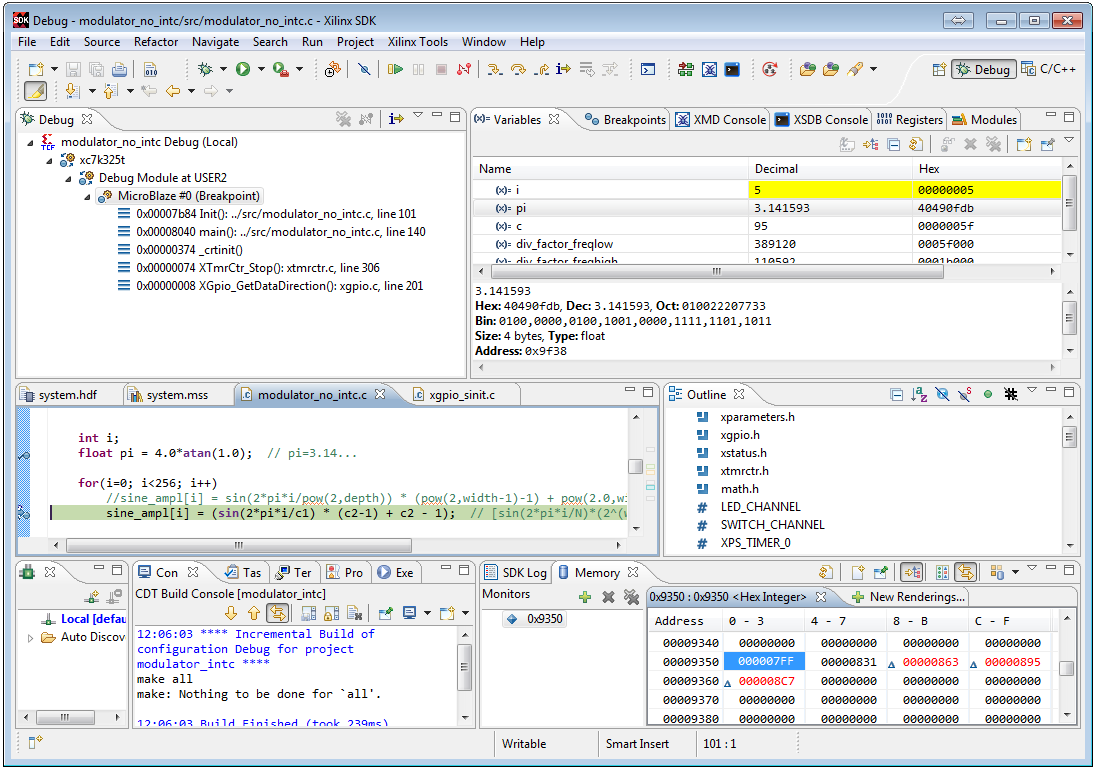Toggle Split Pane button in Memory view
Screen dimensions: 1097x770
point(942,573)
